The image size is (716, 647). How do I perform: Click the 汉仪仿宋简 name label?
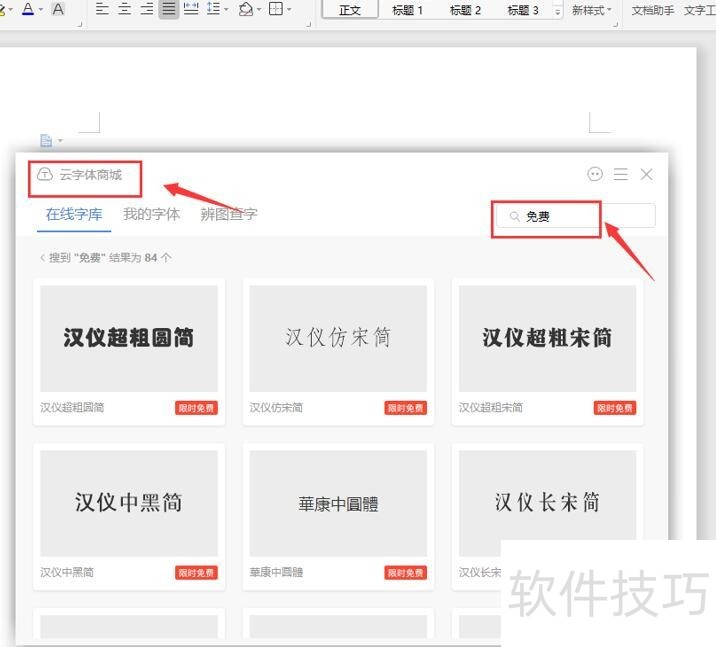tap(276, 407)
